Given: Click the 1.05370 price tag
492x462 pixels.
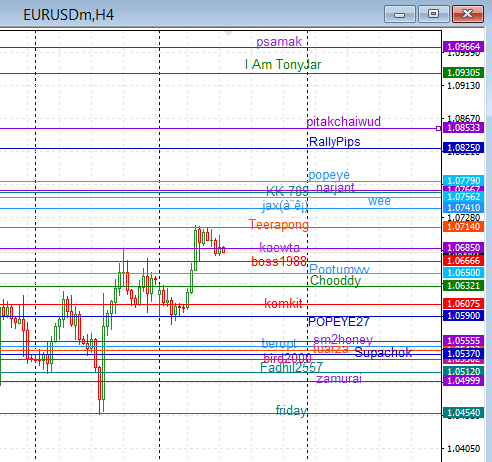Looking at the screenshot, I should click(x=463, y=354).
